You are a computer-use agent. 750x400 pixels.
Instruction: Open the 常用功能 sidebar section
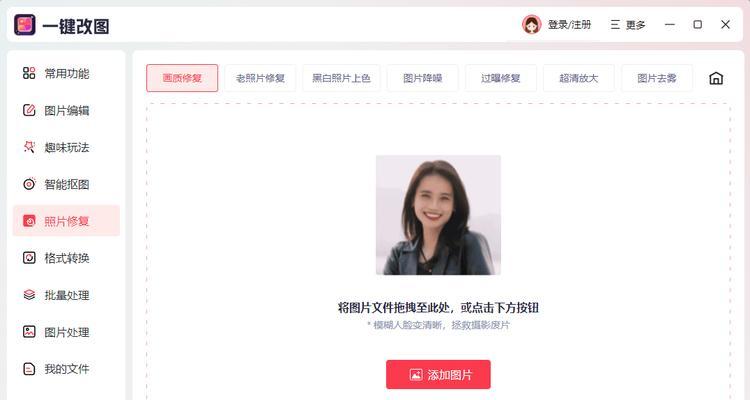coord(66,73)
